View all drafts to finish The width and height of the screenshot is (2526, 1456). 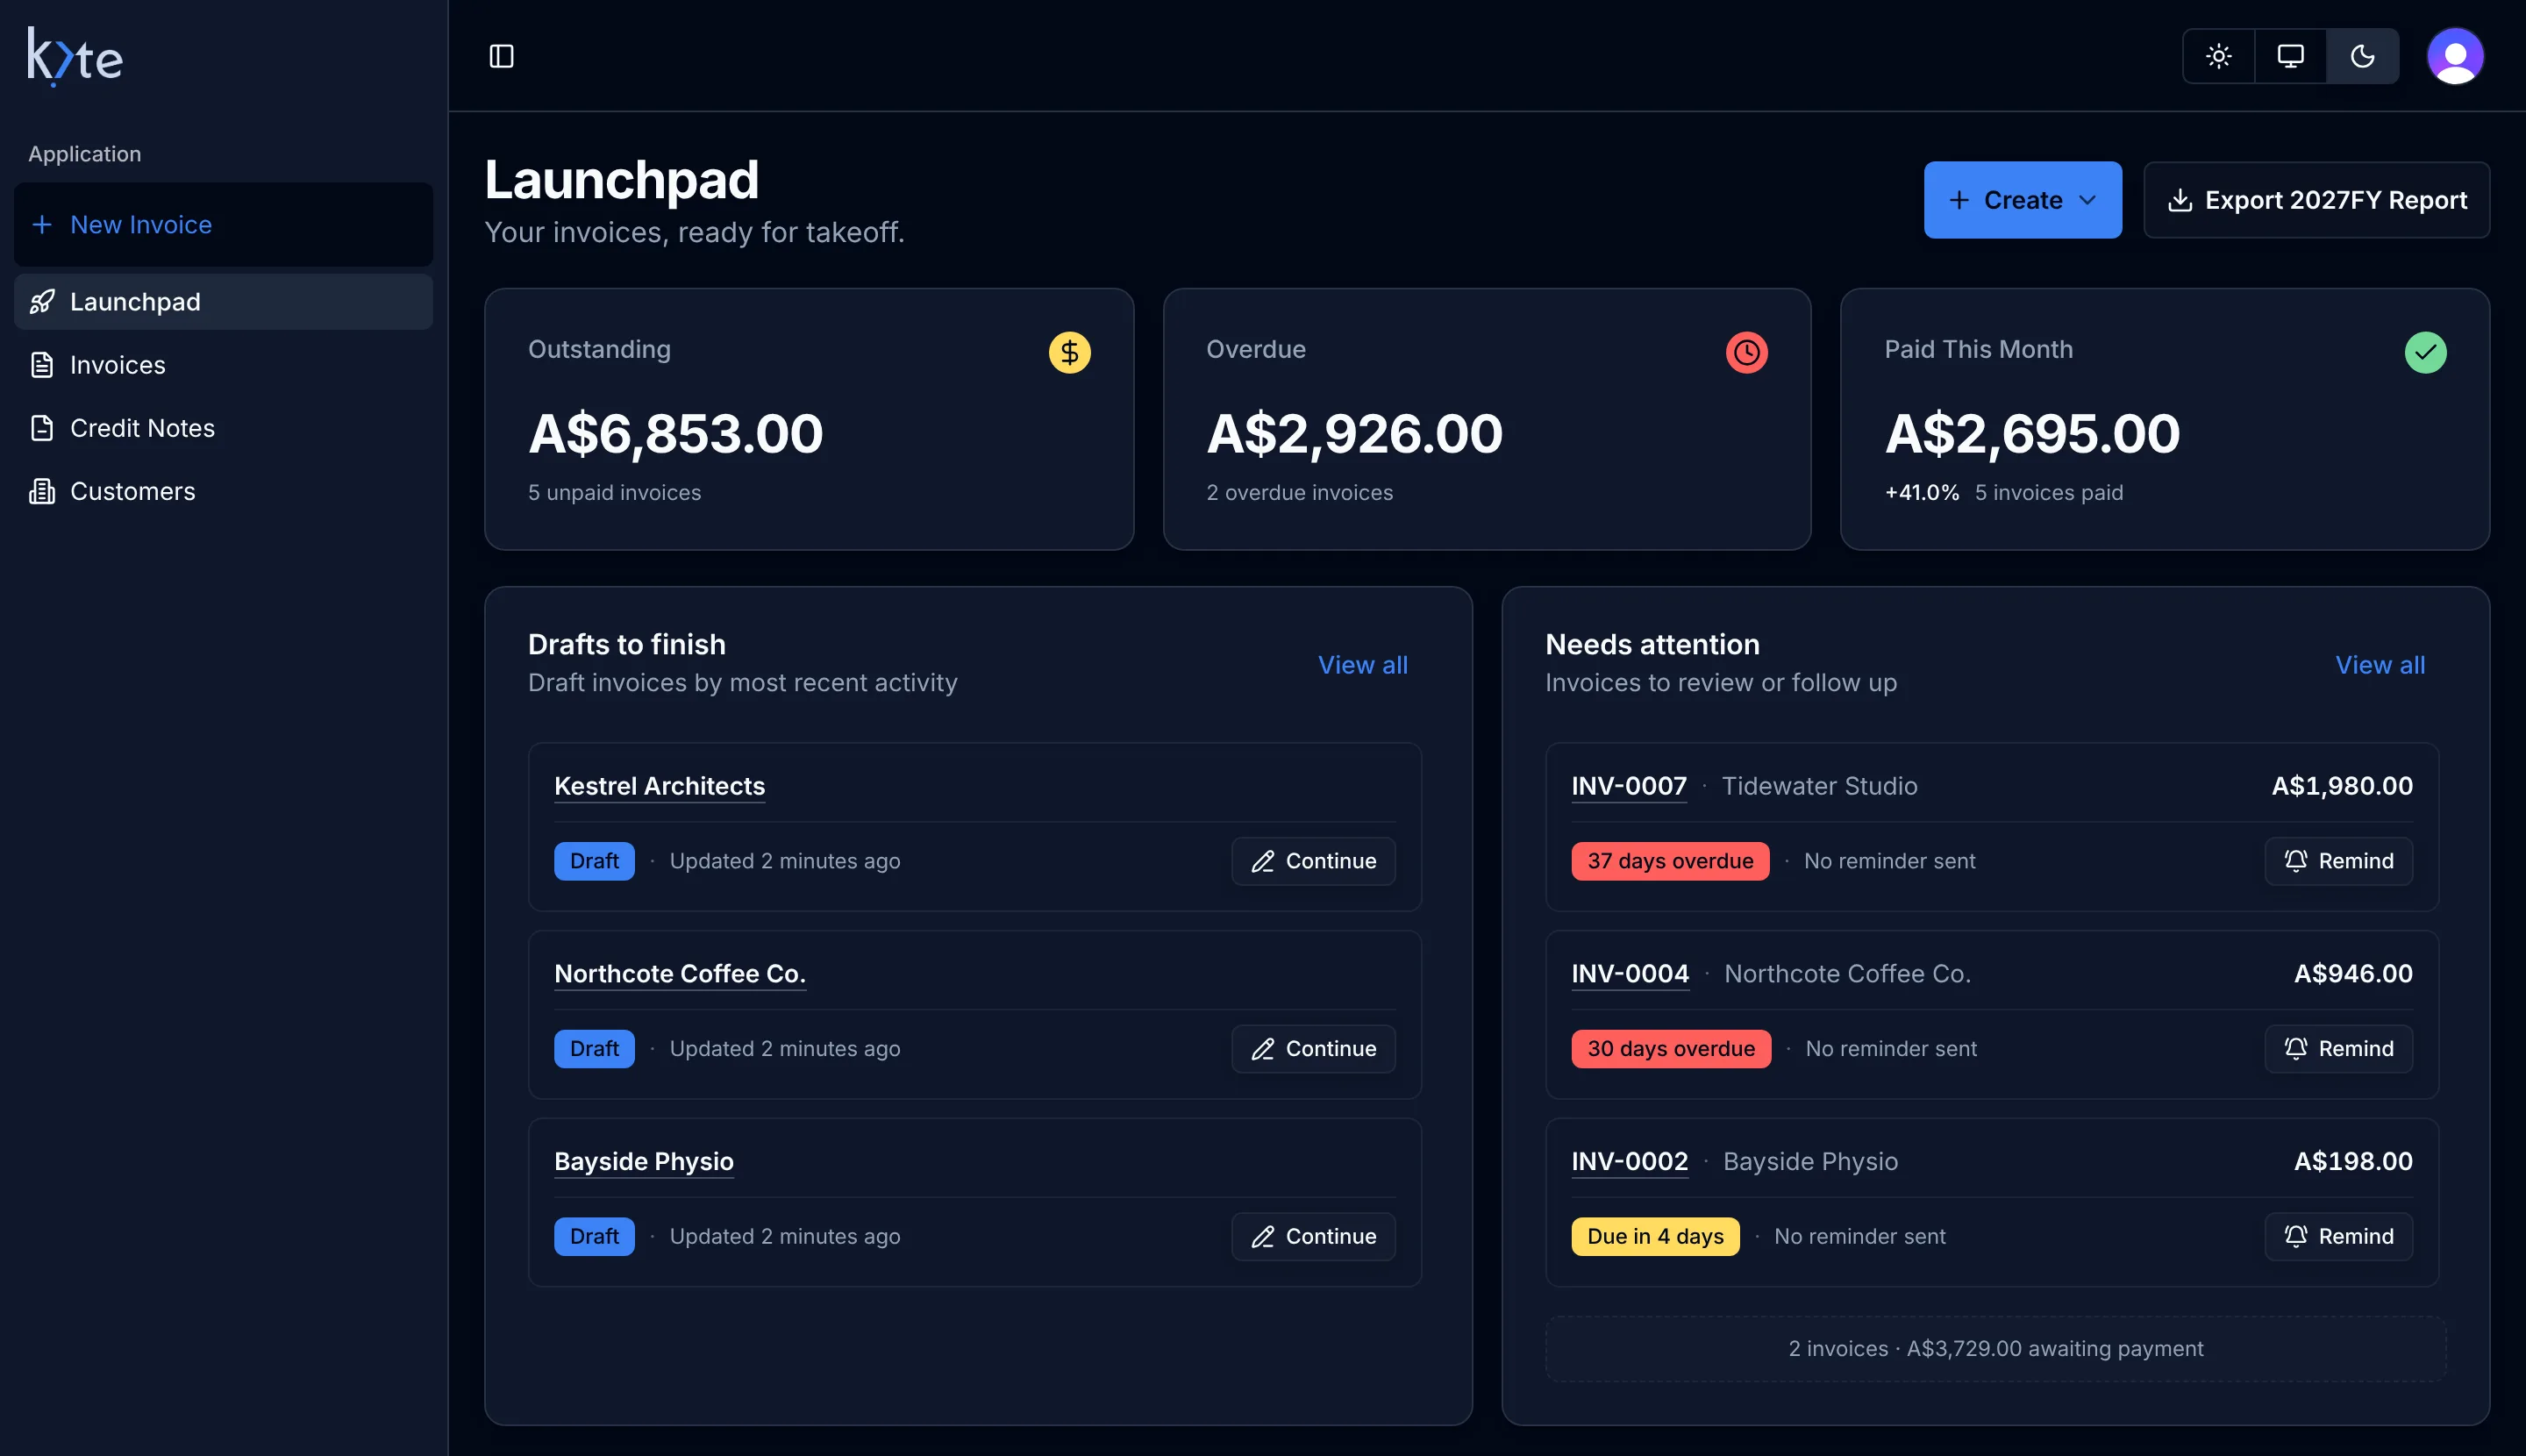coord(1362,664)
